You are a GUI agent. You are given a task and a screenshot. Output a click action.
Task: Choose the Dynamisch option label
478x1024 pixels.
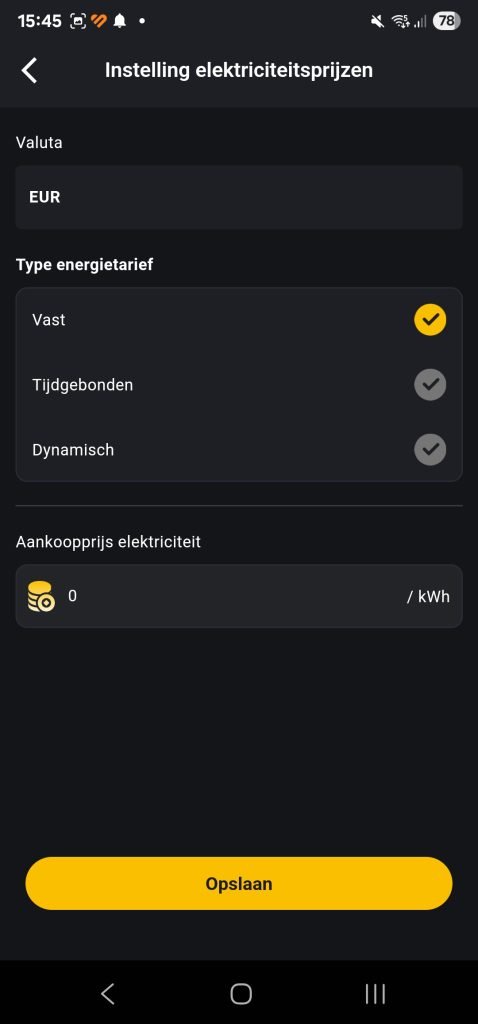coord(73,450)
